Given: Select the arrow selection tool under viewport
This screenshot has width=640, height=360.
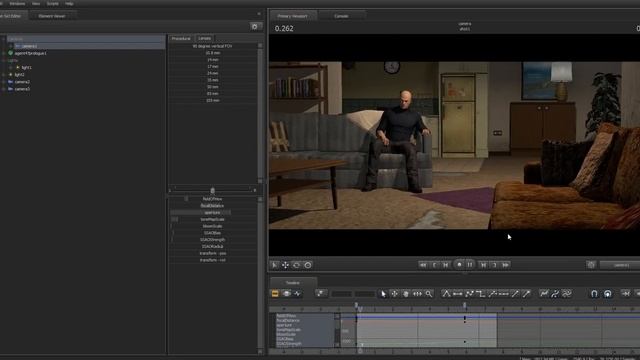Looking at the screenshot, I should [x=274, y=265].
